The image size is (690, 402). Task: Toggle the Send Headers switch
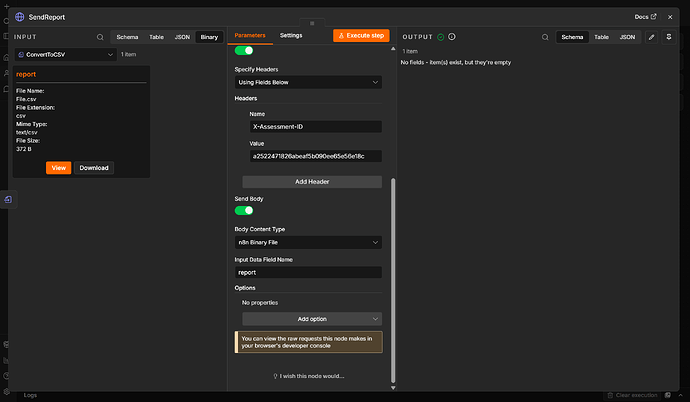[x=244, y=51]
